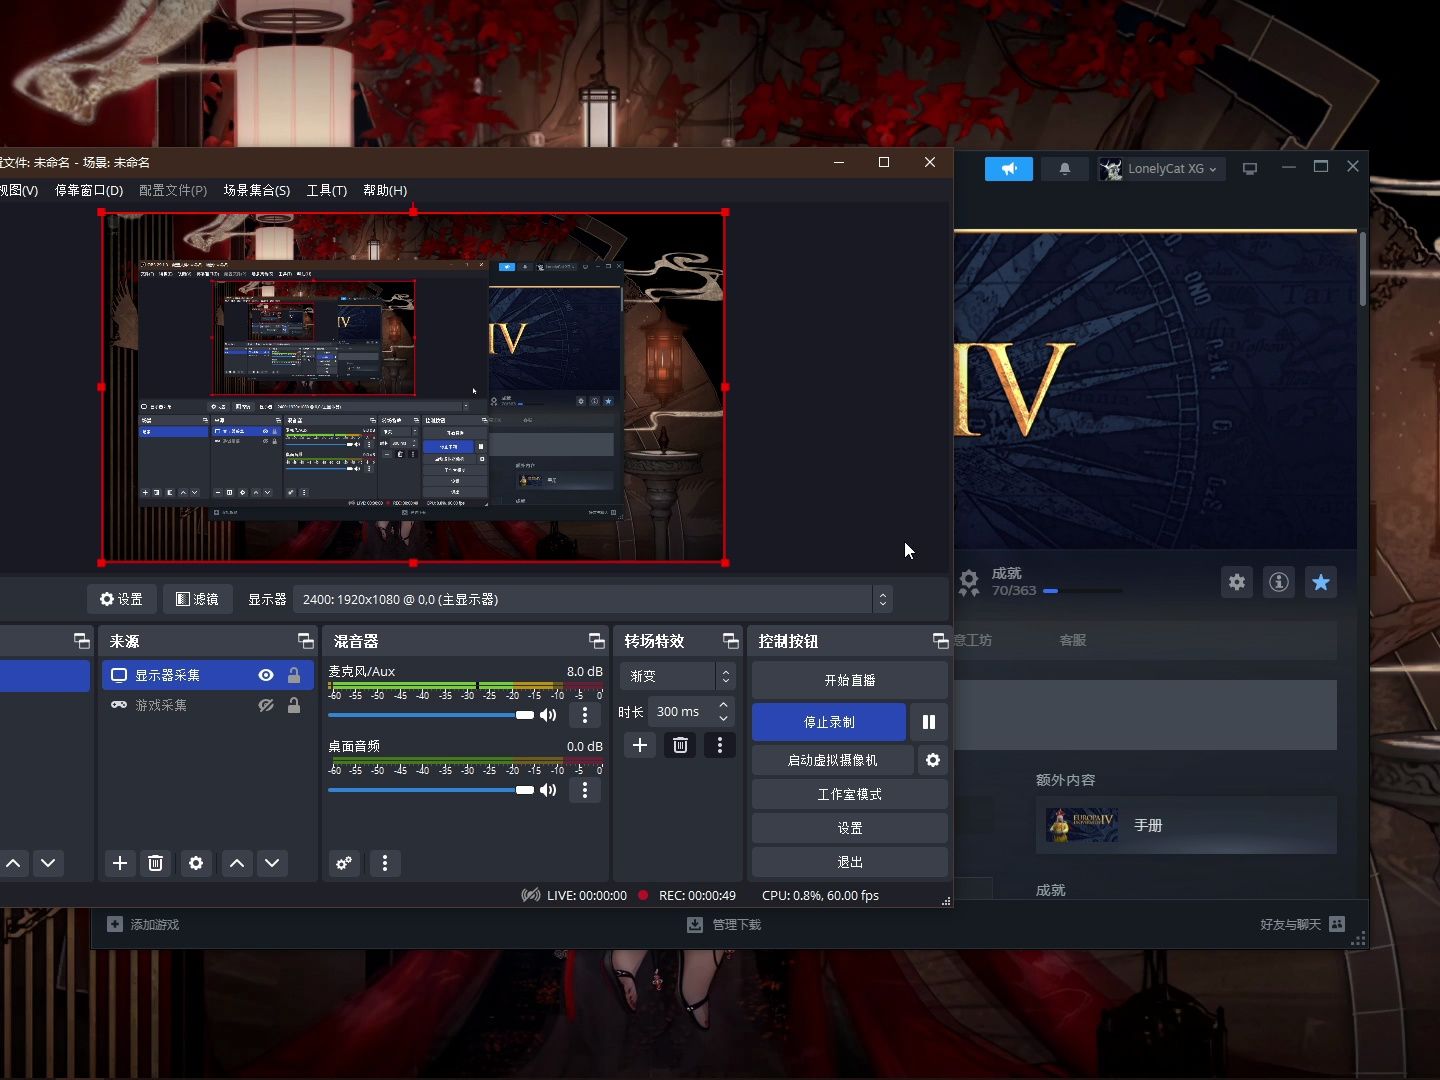The height and width of the screenshot is (1080, 1440).
Task: Open OBS 设置 settings button in controls
Action: [850, 828]
